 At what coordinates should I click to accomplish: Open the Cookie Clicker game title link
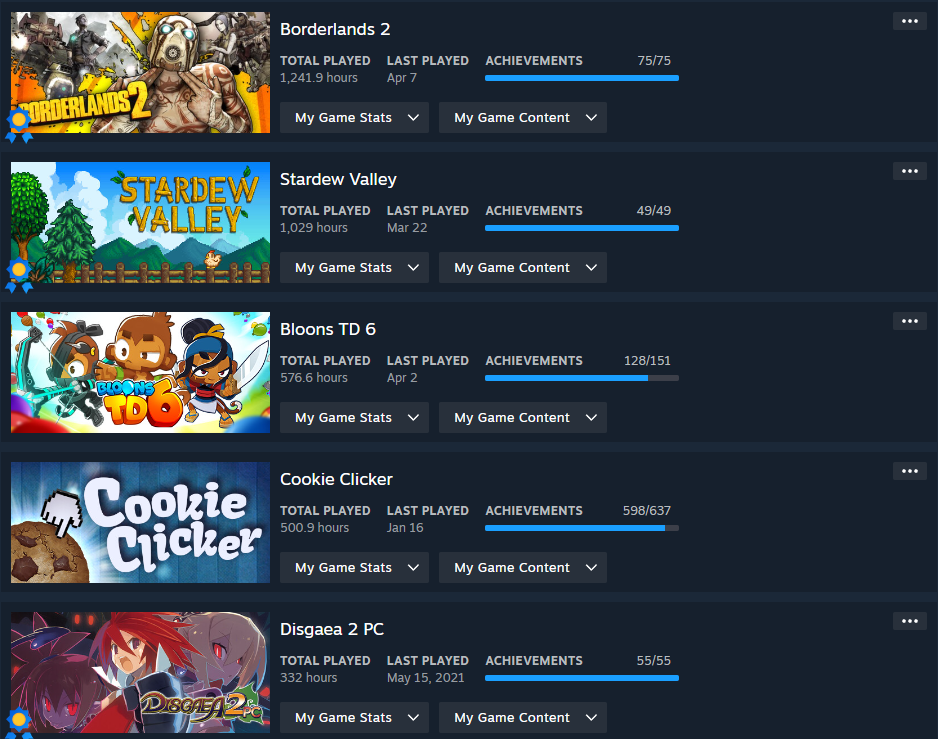click(x=336, y=479)
